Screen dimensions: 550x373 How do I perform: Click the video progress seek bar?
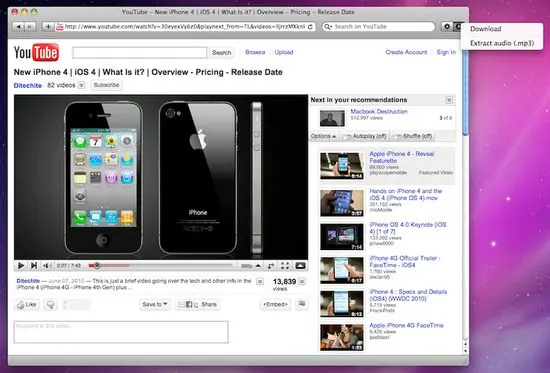click(x=160, y=266)
